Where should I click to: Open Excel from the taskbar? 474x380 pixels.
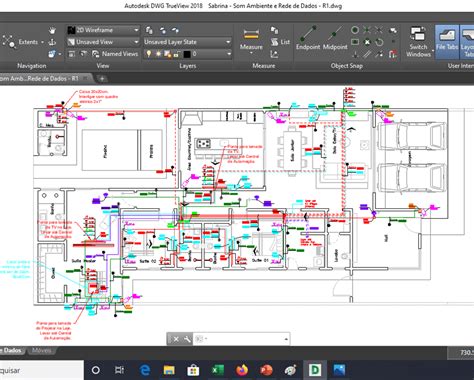(x=218, y=370)
